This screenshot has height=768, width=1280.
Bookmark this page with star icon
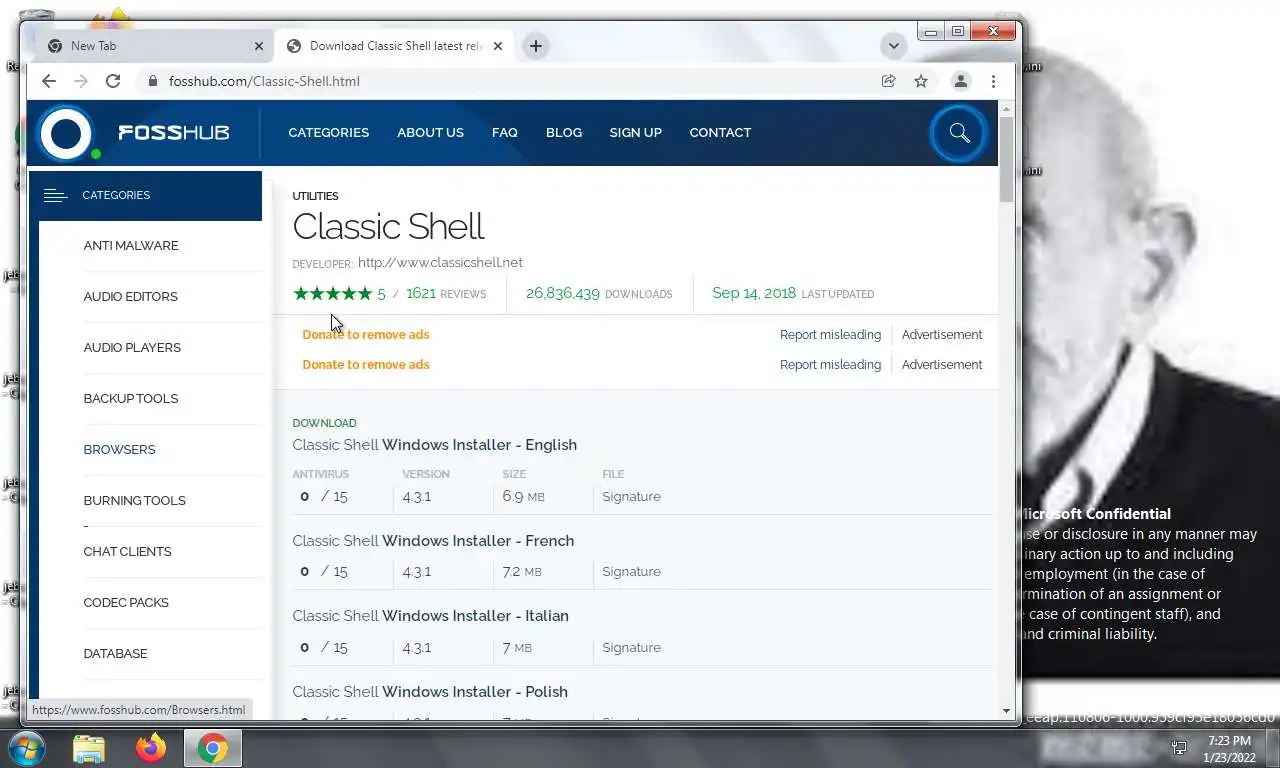coord(921,81)
